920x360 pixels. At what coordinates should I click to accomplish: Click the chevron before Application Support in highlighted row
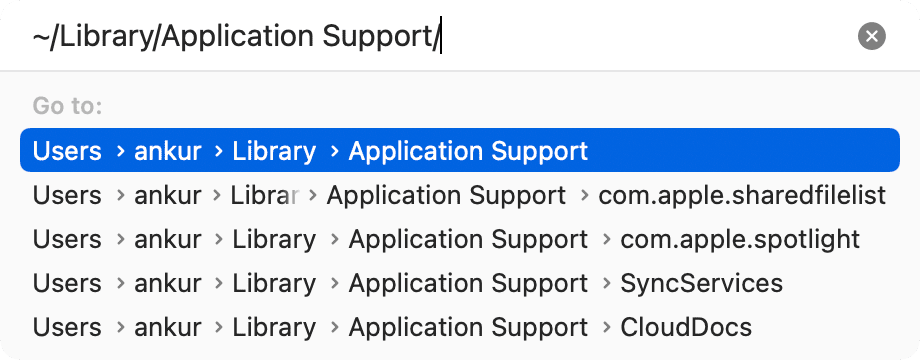pyautogui.click(x=335, y=151)
